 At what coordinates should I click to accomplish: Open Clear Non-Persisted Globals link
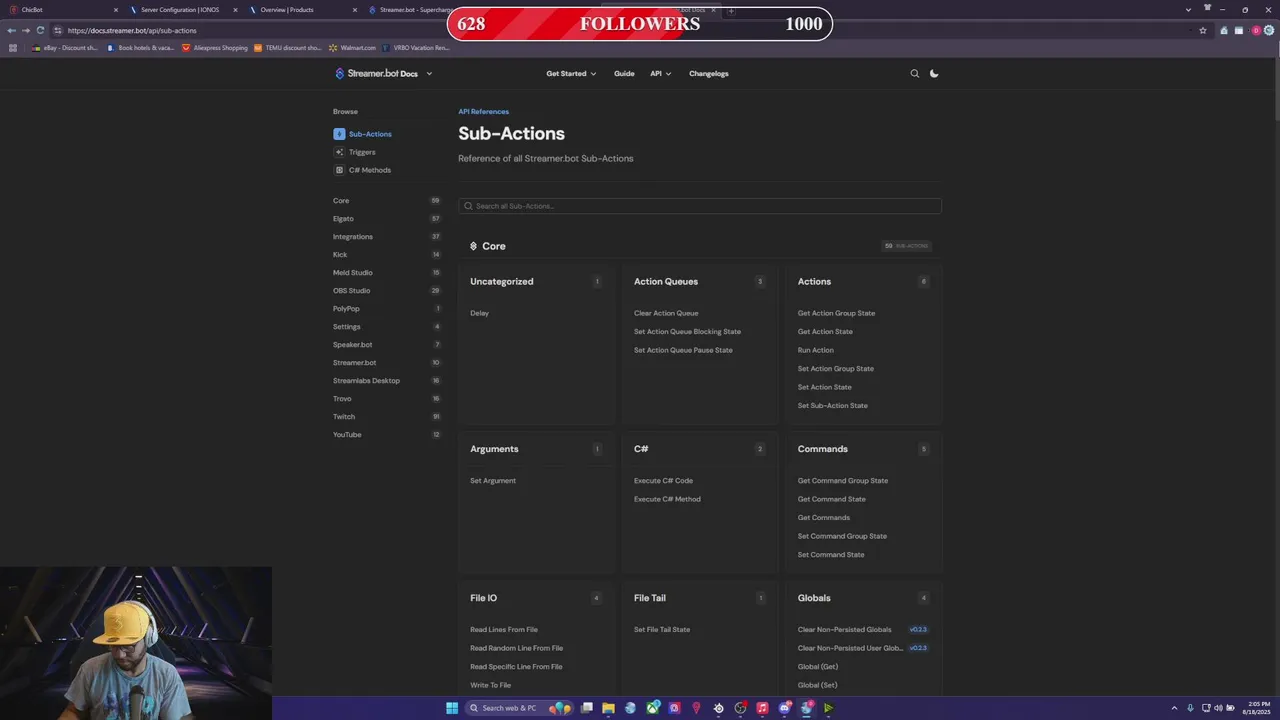(x=844, y=630)
